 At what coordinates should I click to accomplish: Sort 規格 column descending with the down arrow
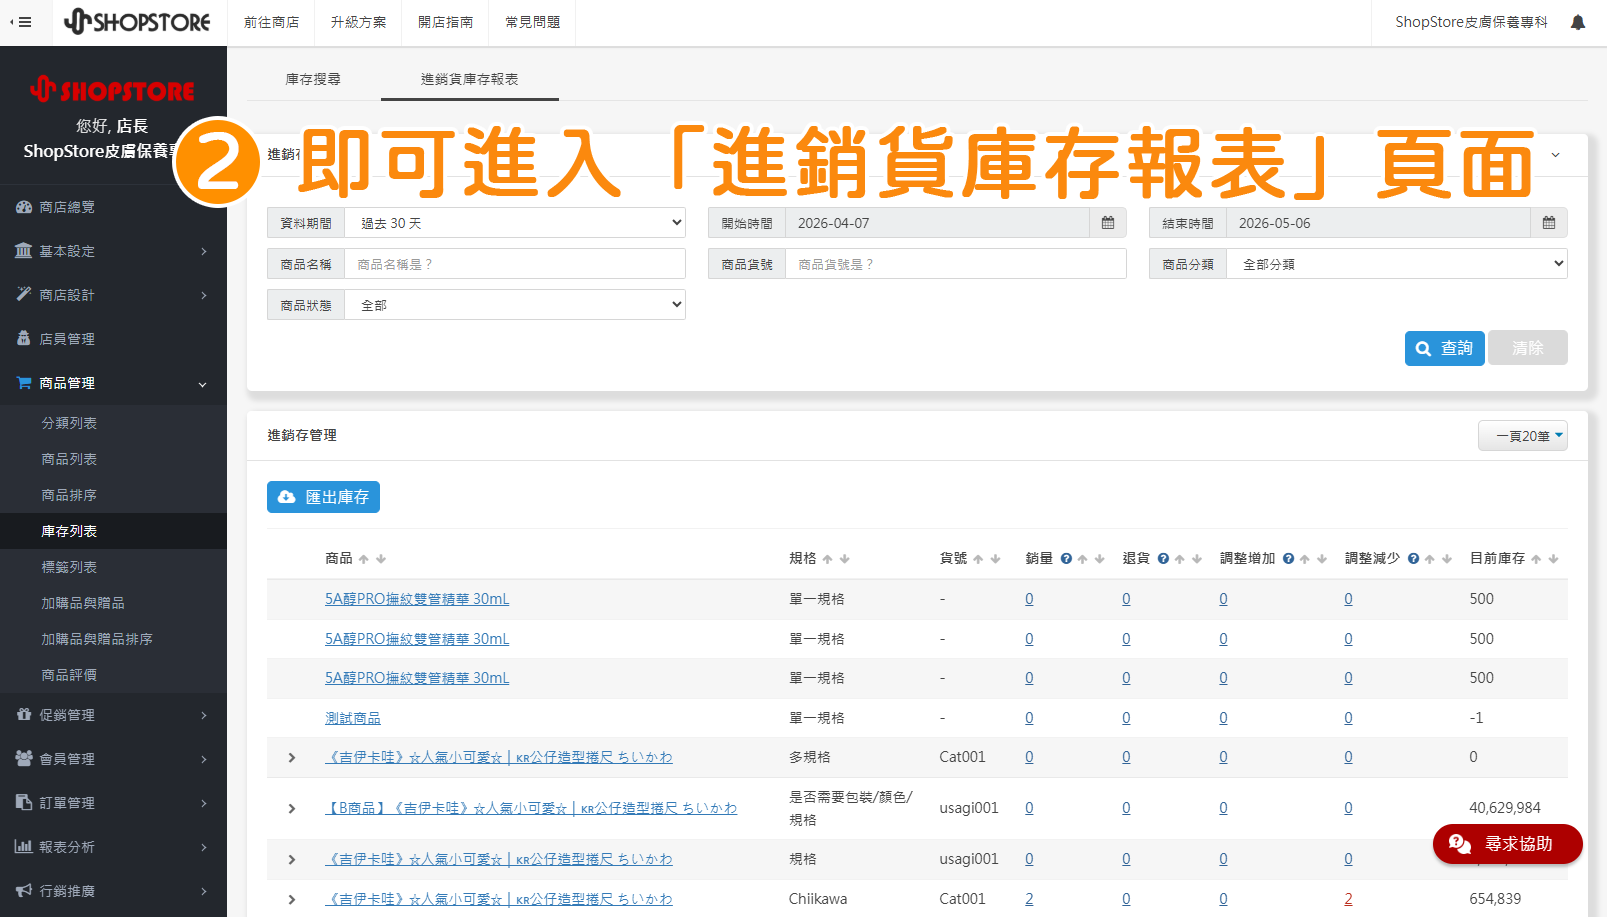point(845,559)
